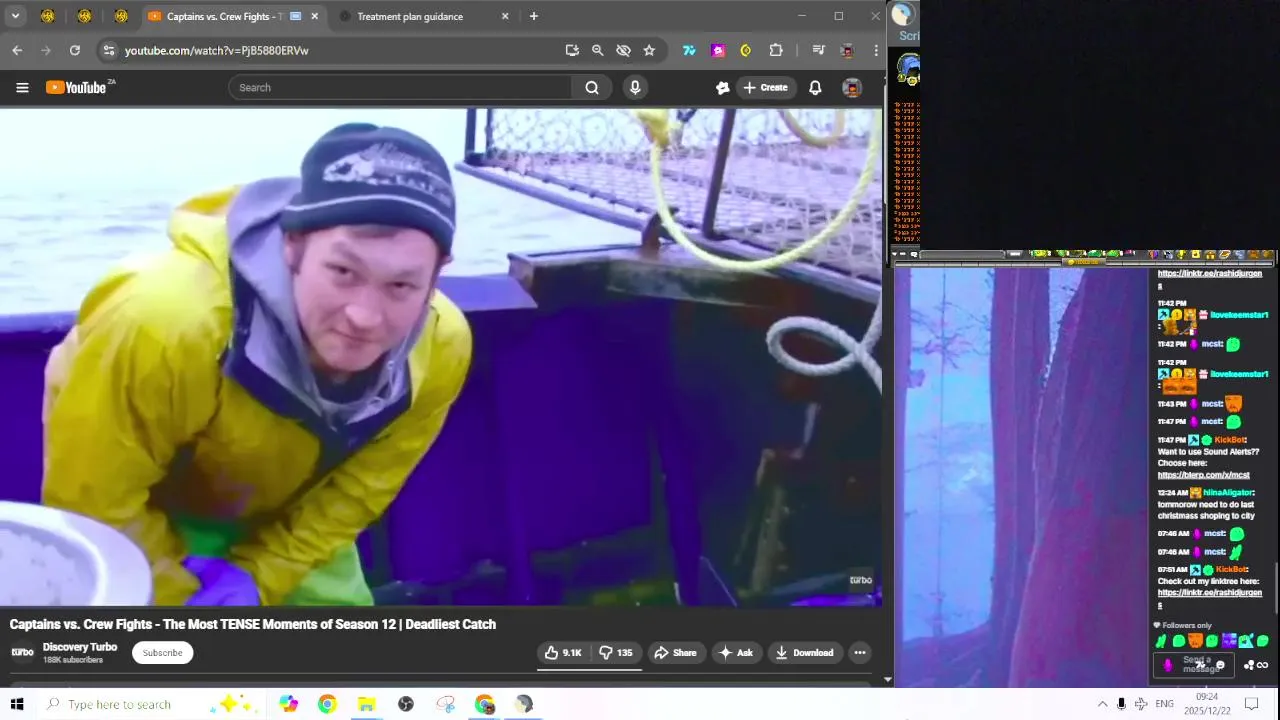Image resolution: width=1280 pixels, height=720 pixels.
Task: Open Windows notification center icon
Action: (1251, 704)
